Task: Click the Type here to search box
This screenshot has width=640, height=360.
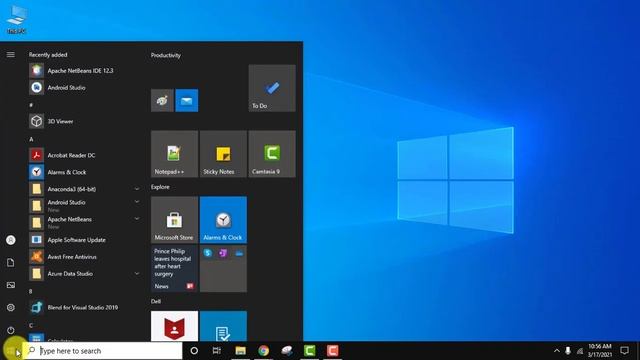Action: click(x=102, y=351)
